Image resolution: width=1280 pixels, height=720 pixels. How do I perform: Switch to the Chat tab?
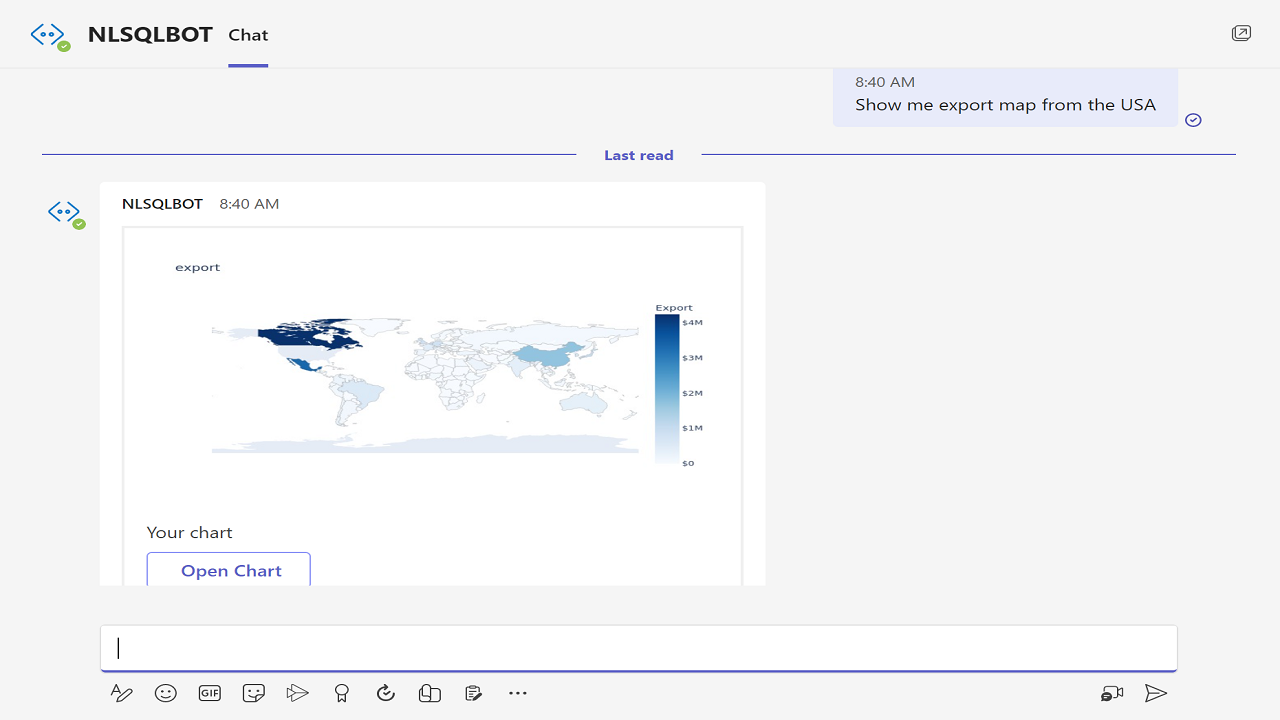pyautogui.click(x=248, y=35)
